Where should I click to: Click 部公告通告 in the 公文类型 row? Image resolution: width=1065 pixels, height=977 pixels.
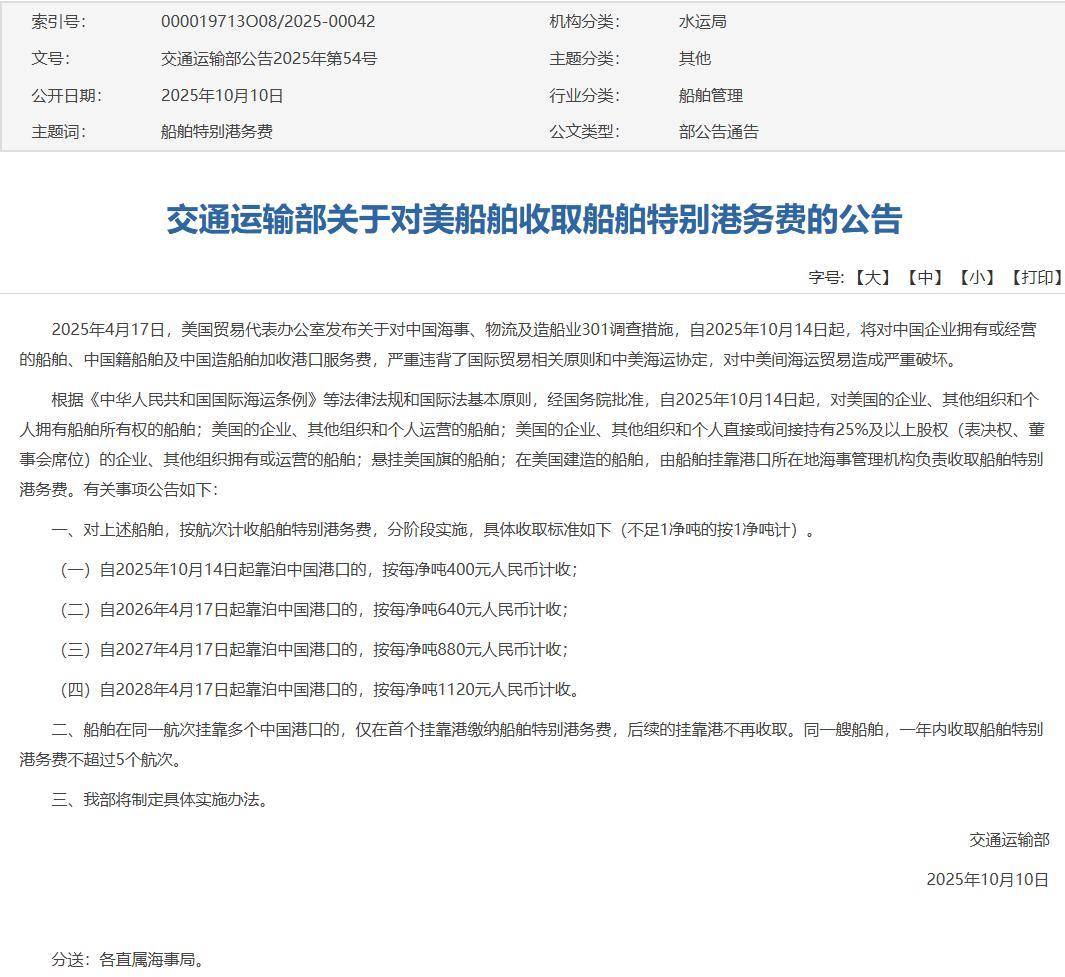click(x=718, y=131)
